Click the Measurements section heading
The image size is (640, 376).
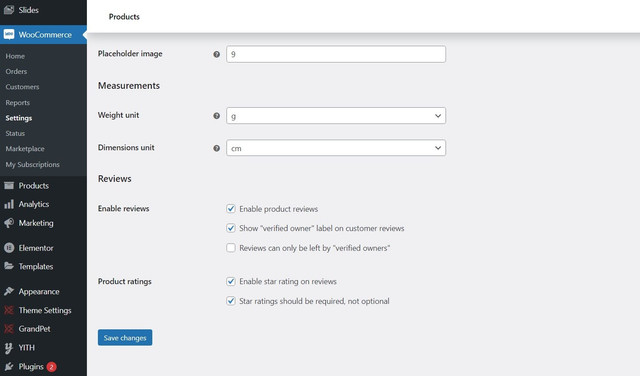tap(129, 86)
